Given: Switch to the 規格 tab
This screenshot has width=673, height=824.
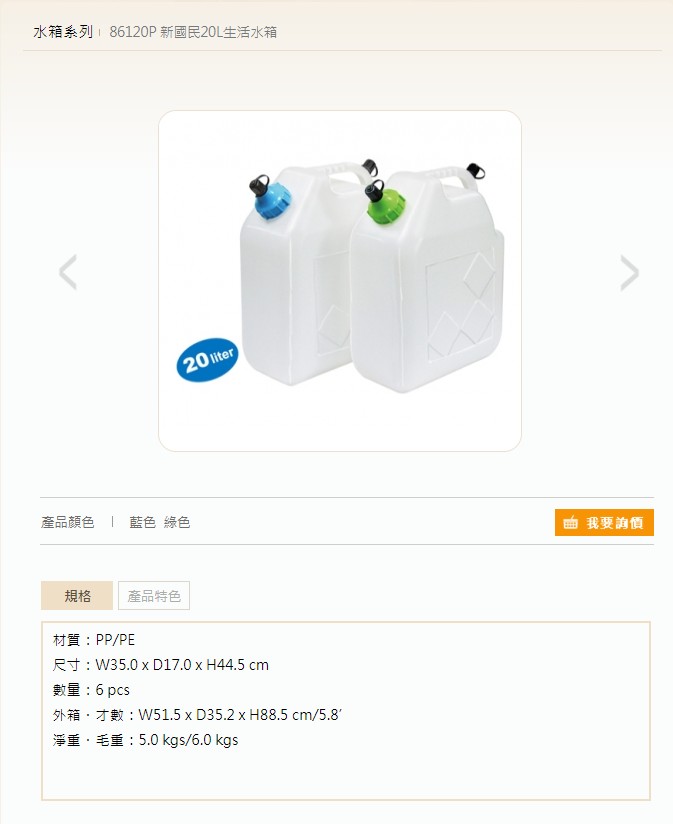Looking at the screenshot, I should pyautogui.click(x=77, y=595).
